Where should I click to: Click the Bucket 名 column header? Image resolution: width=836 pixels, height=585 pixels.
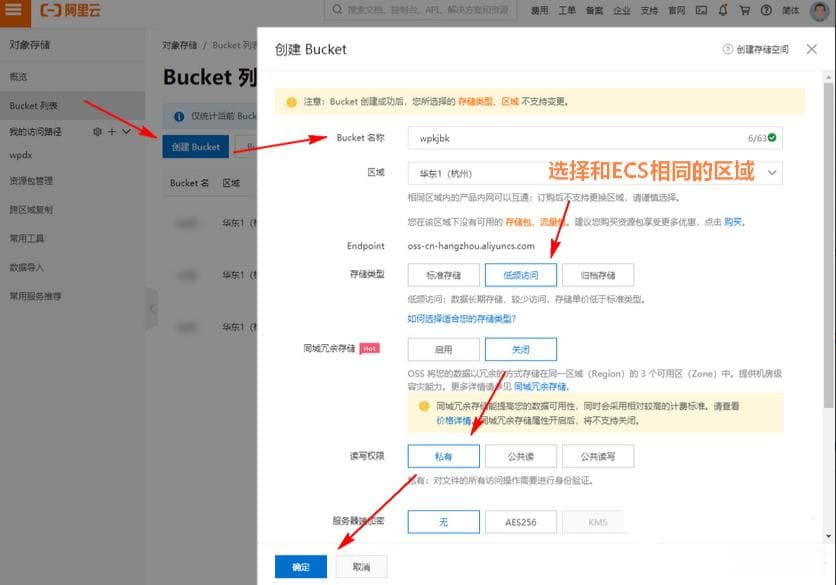point(189,183)
